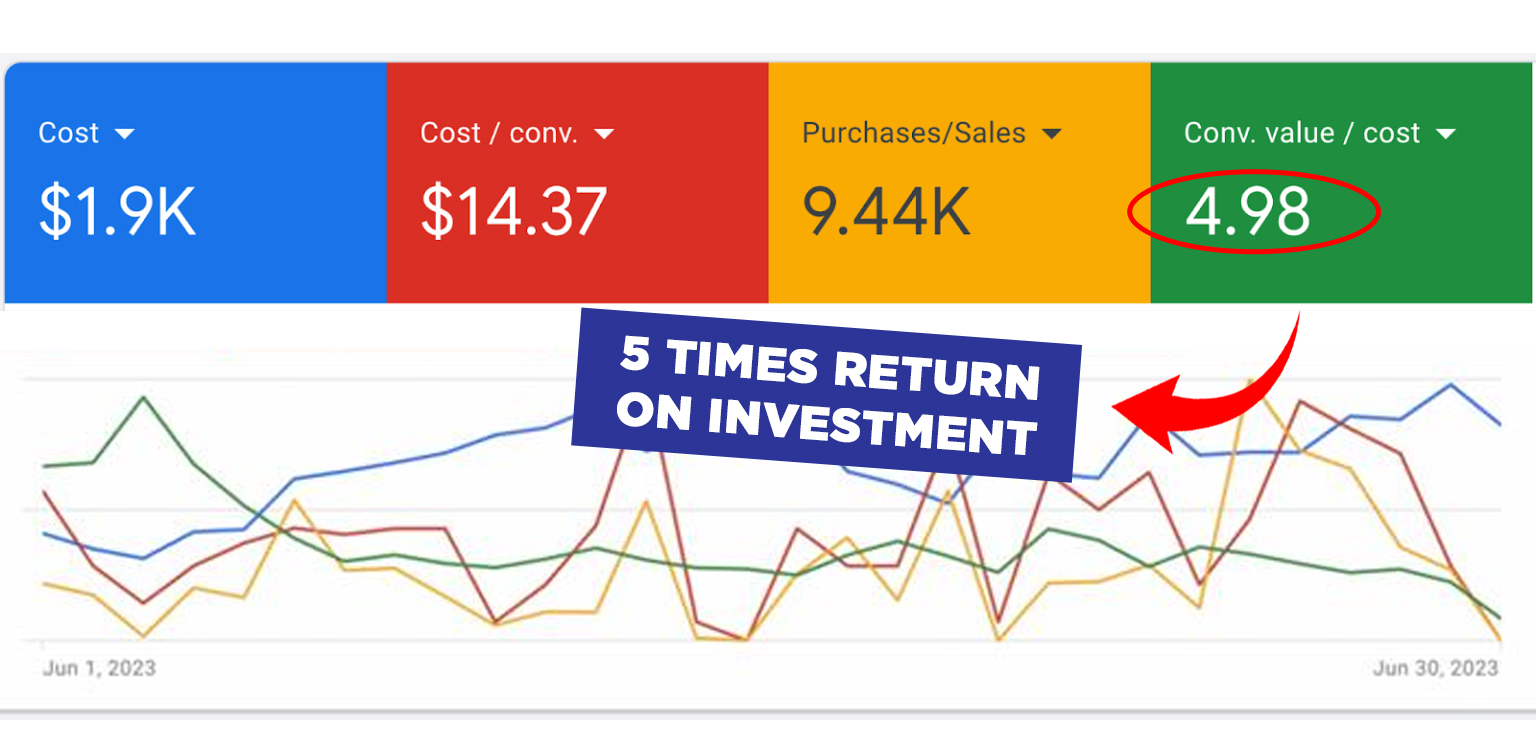
Task: Click the green line's peak near chart start
Action: 144,397
